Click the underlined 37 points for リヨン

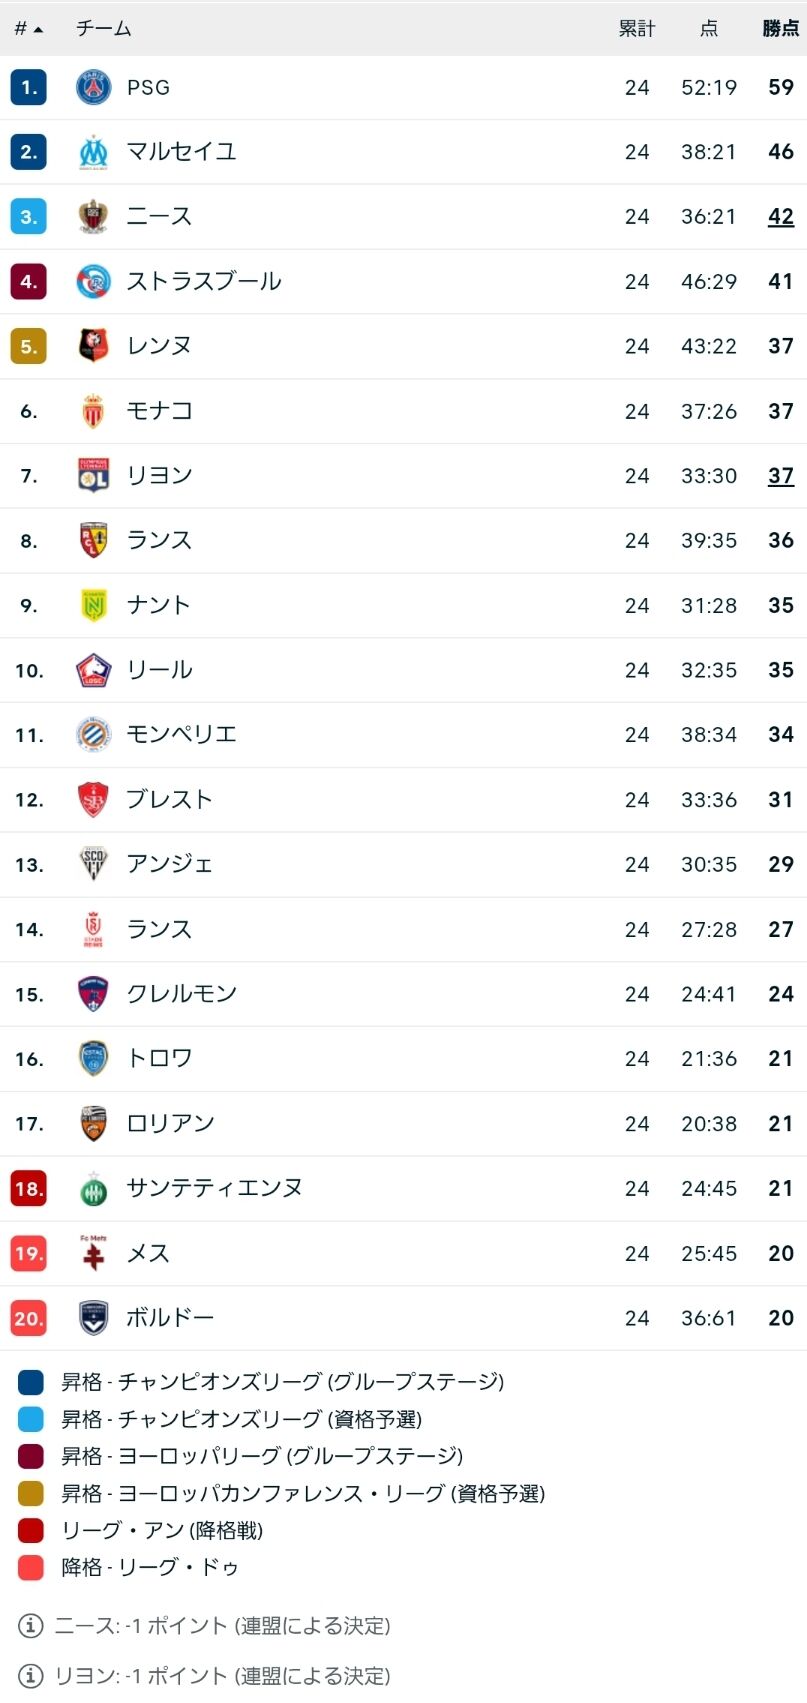click(x=780, y=476)
